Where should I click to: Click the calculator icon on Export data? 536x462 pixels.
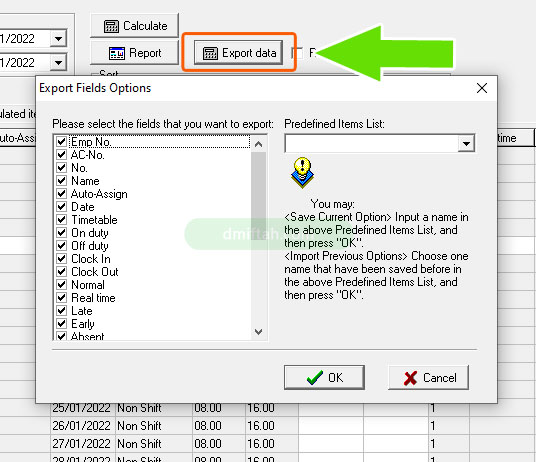coord(210,53)
